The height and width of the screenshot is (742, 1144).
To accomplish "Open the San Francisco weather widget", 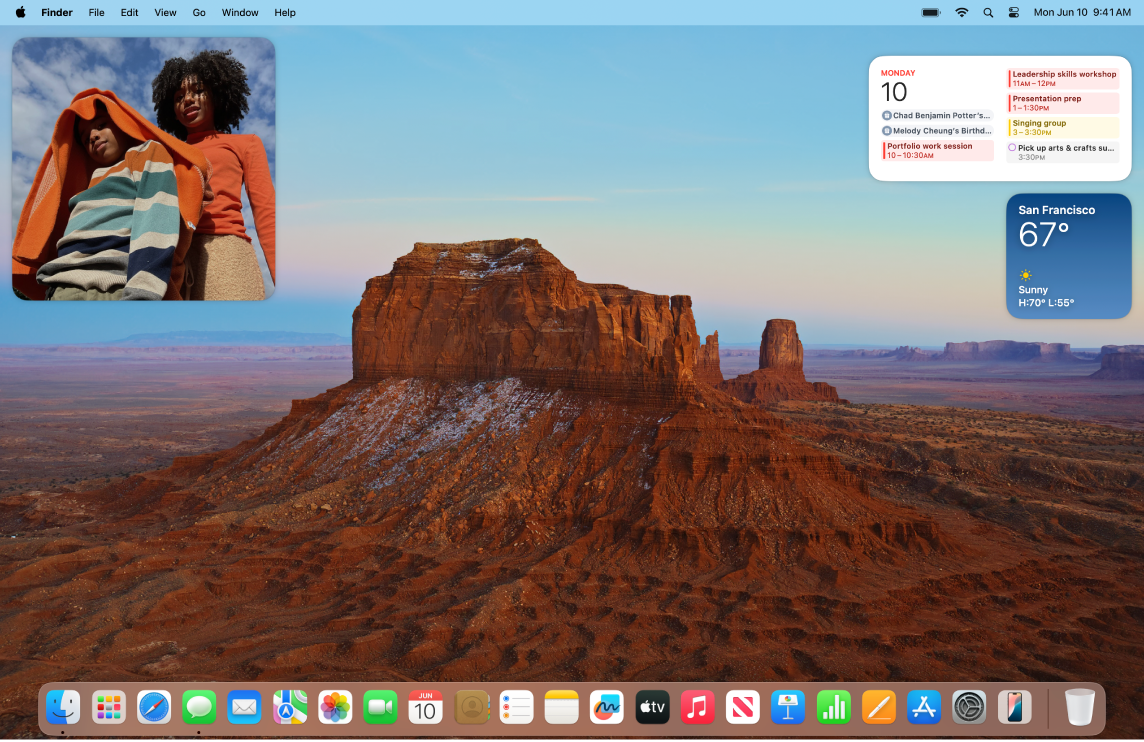I will coord(1068,256).
